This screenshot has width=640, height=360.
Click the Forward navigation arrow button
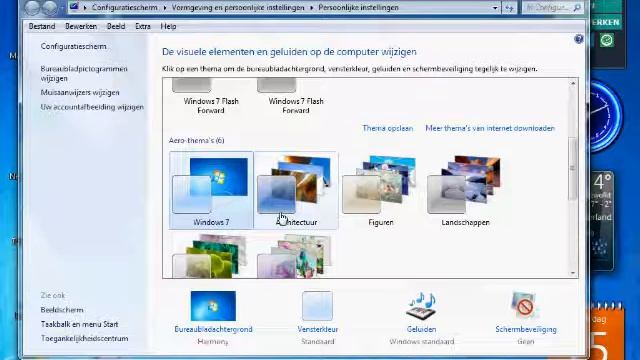(x=49, y=7)
